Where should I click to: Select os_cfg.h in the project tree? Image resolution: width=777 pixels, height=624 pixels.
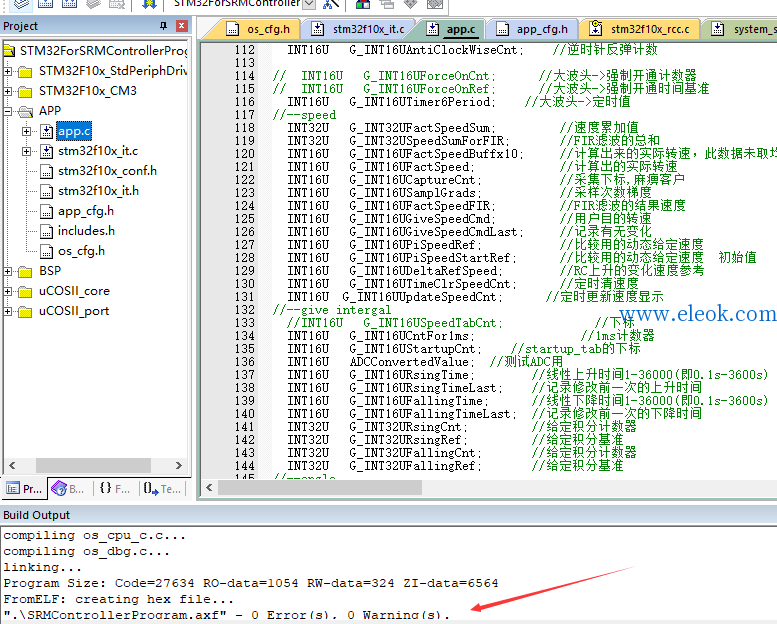[x=81, y=251]
